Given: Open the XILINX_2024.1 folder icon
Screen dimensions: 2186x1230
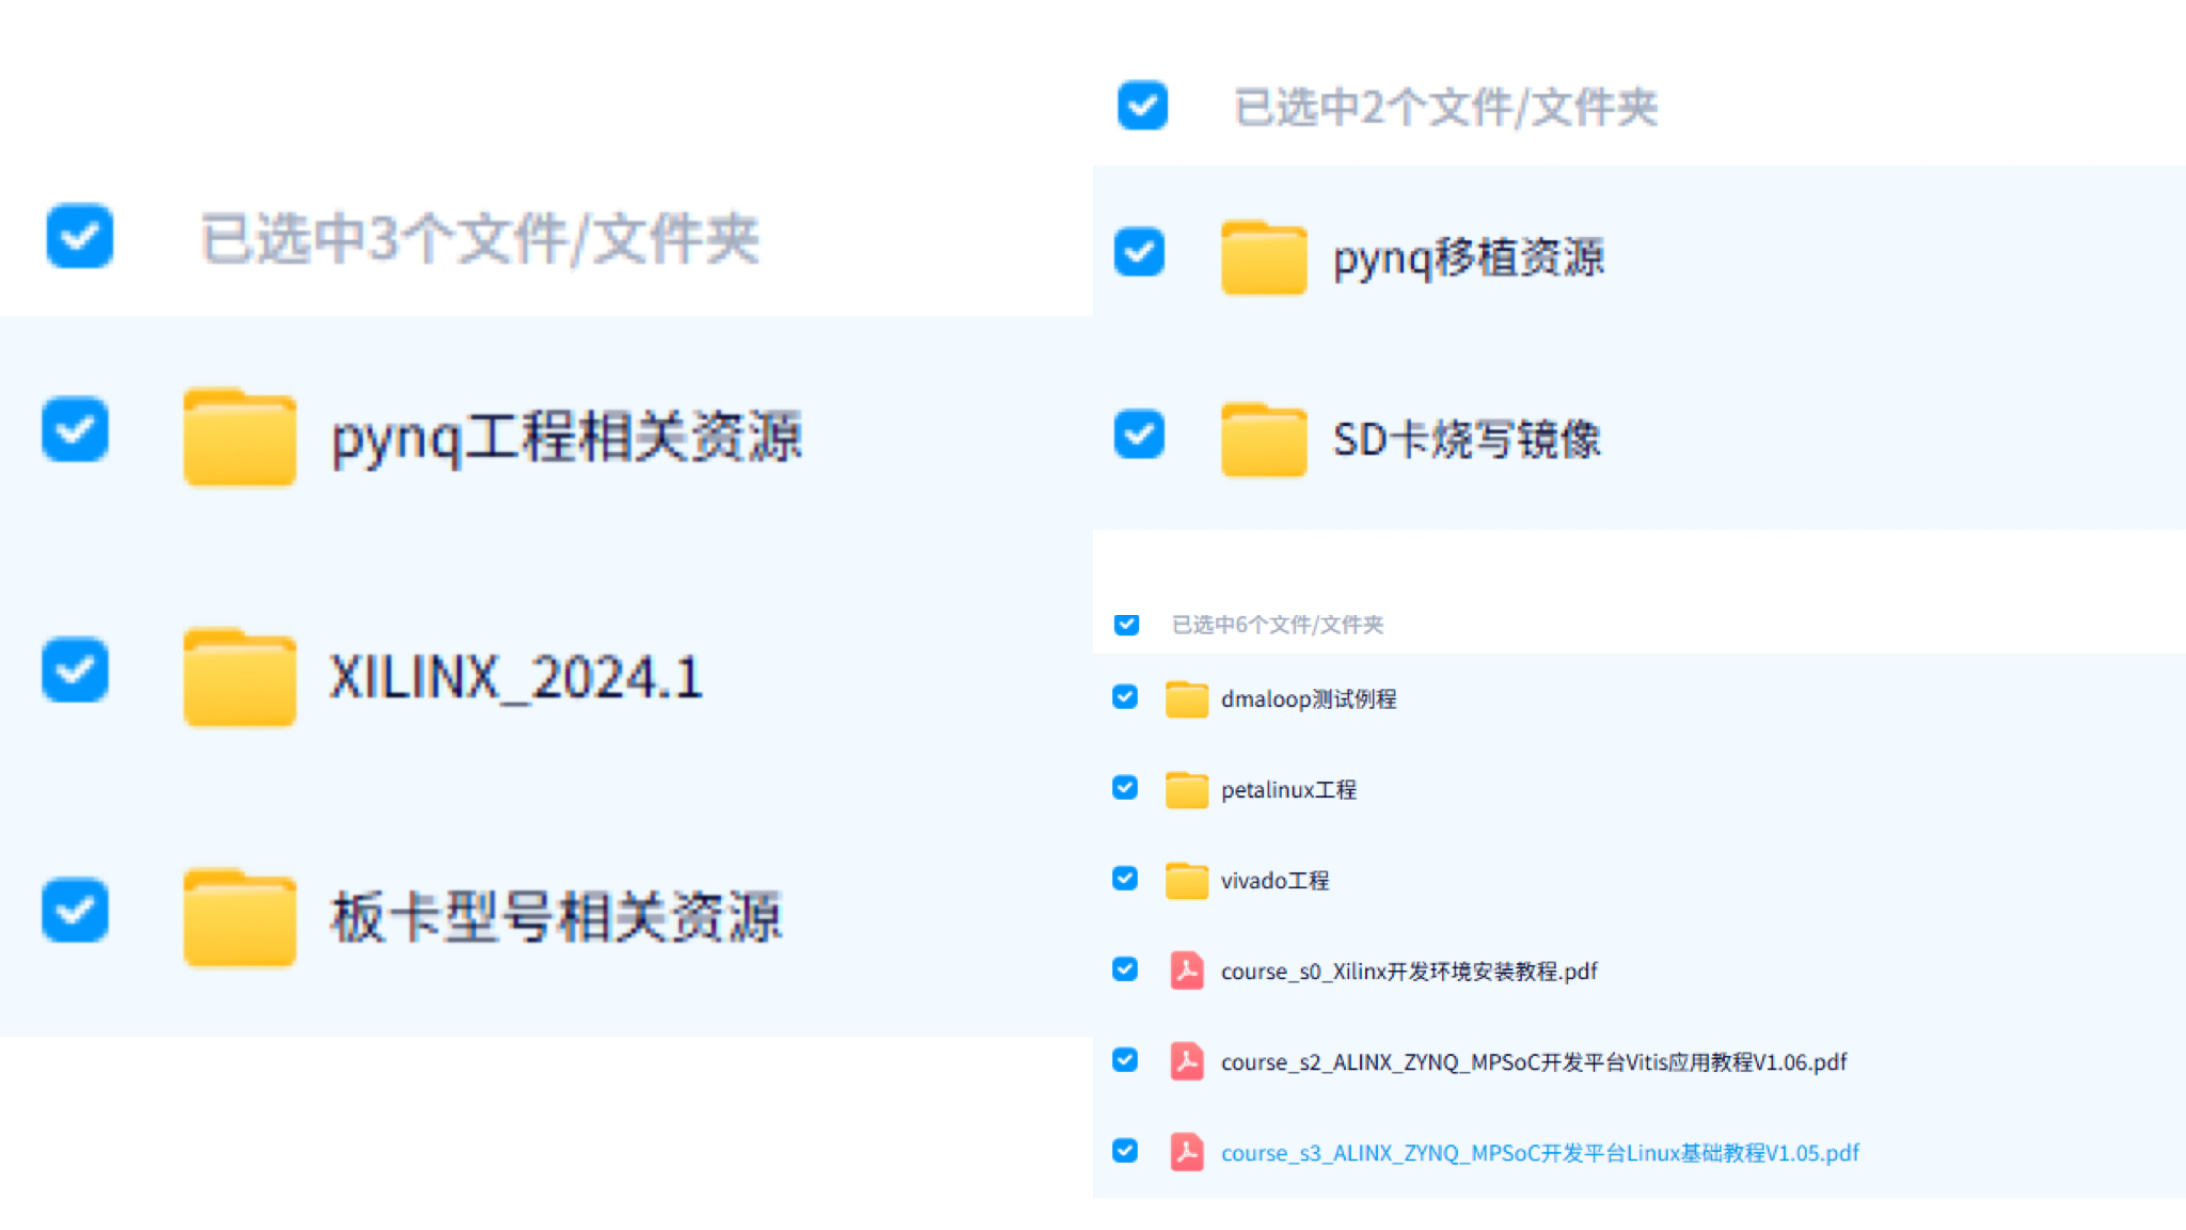Looking at the screenshot, I should point(238,676).
